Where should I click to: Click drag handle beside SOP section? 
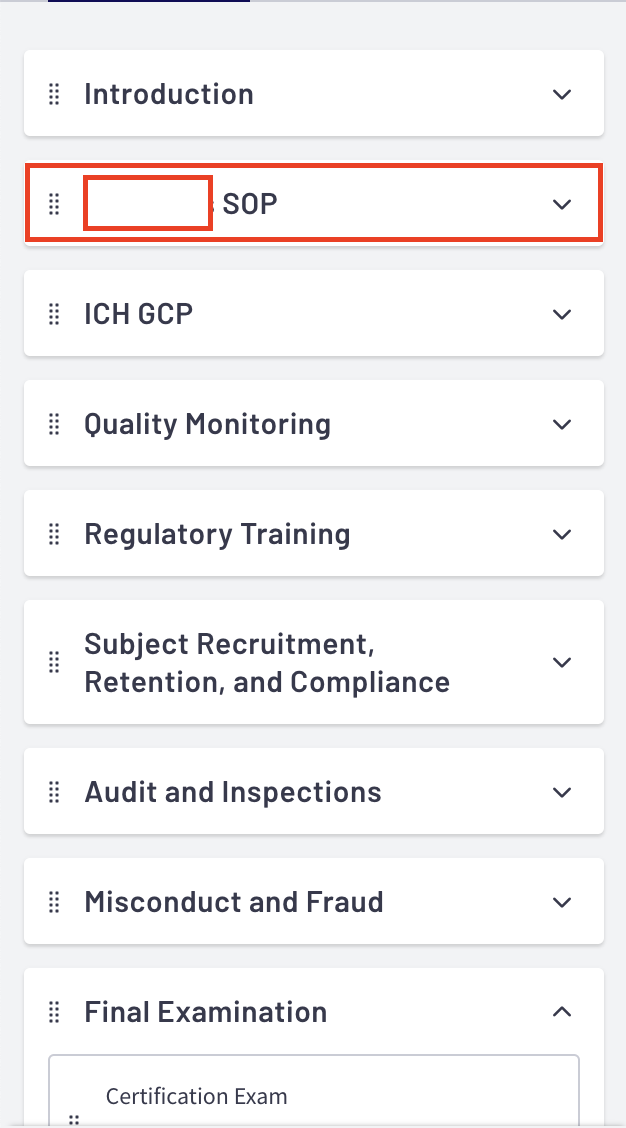tap(54, 204)
